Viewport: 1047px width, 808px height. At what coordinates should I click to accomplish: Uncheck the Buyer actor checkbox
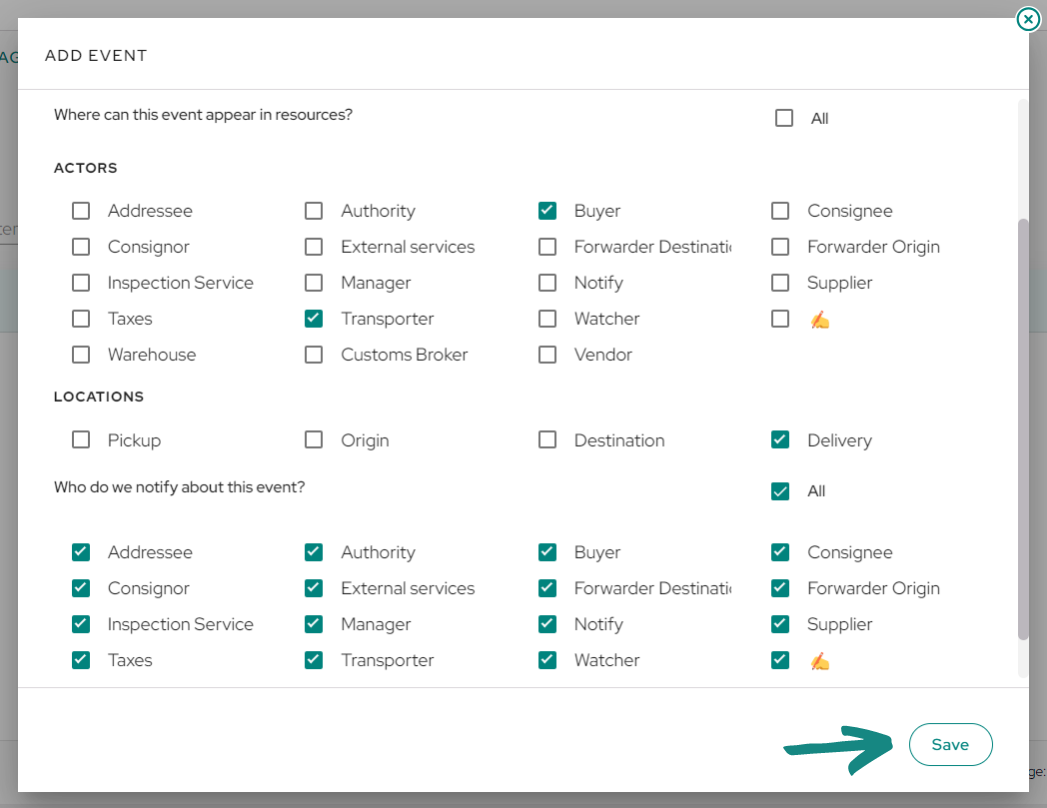pyautogui.click(x=547, y=211)
